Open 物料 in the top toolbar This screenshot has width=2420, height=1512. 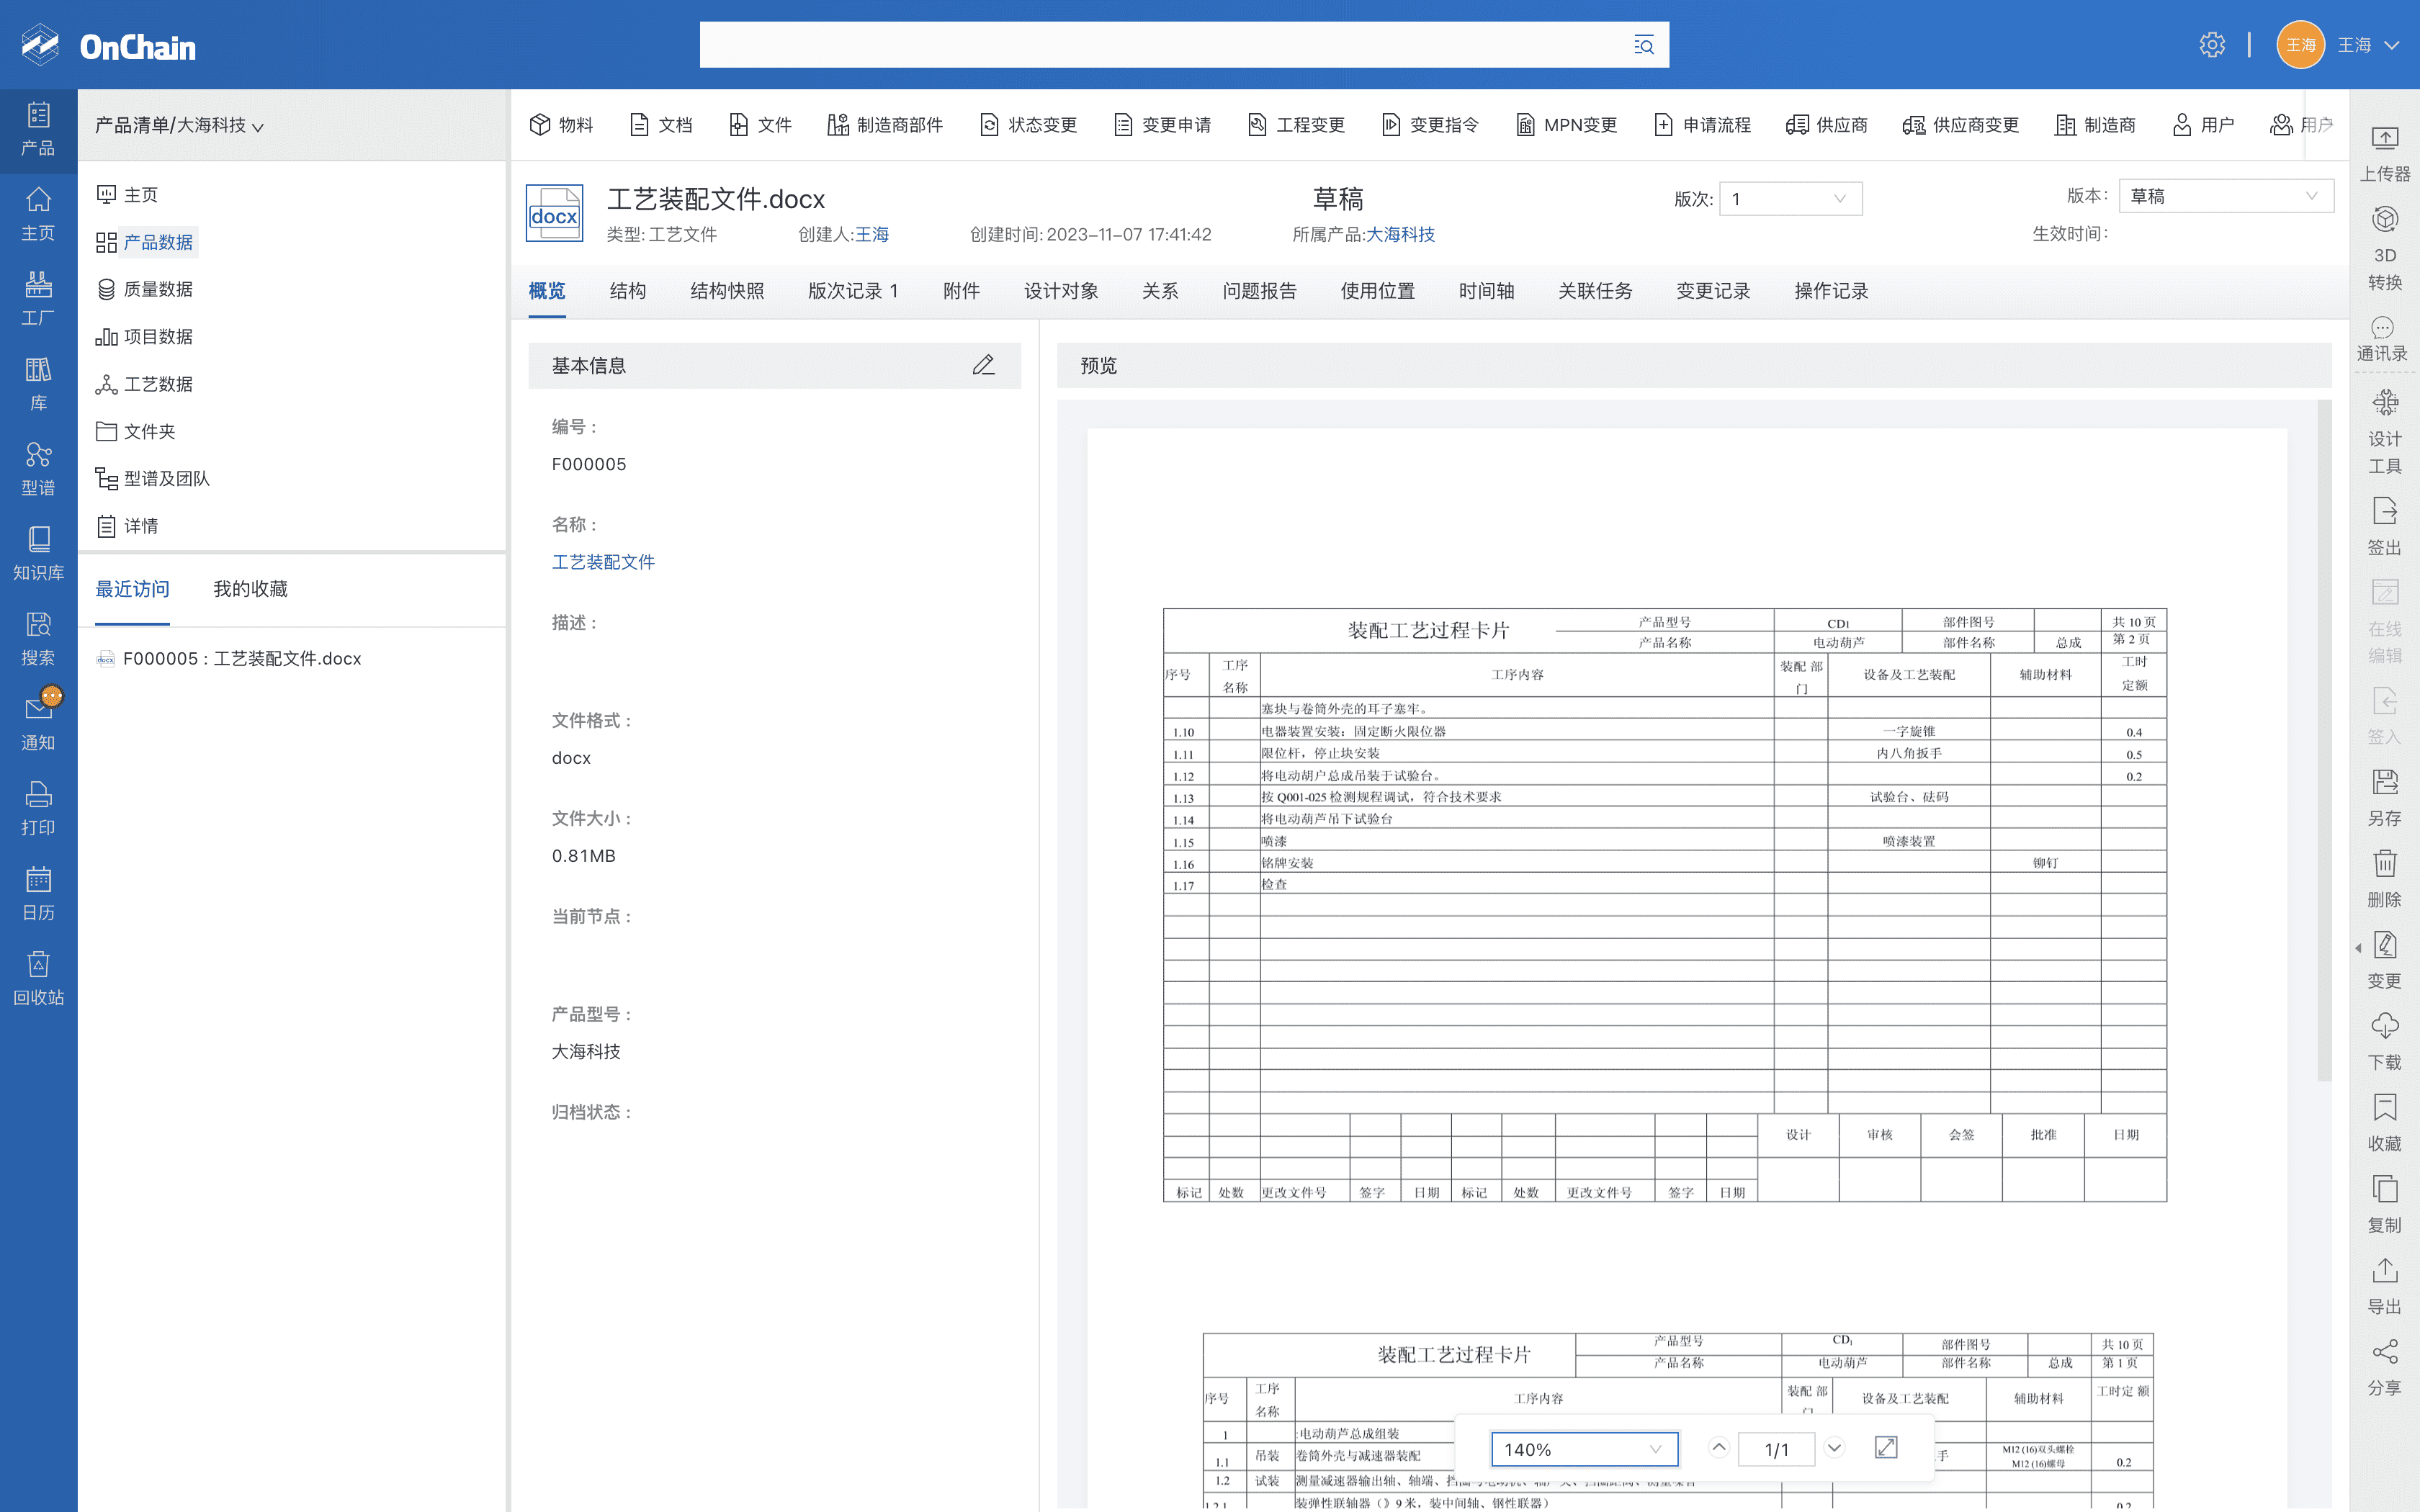click(561, 125)
